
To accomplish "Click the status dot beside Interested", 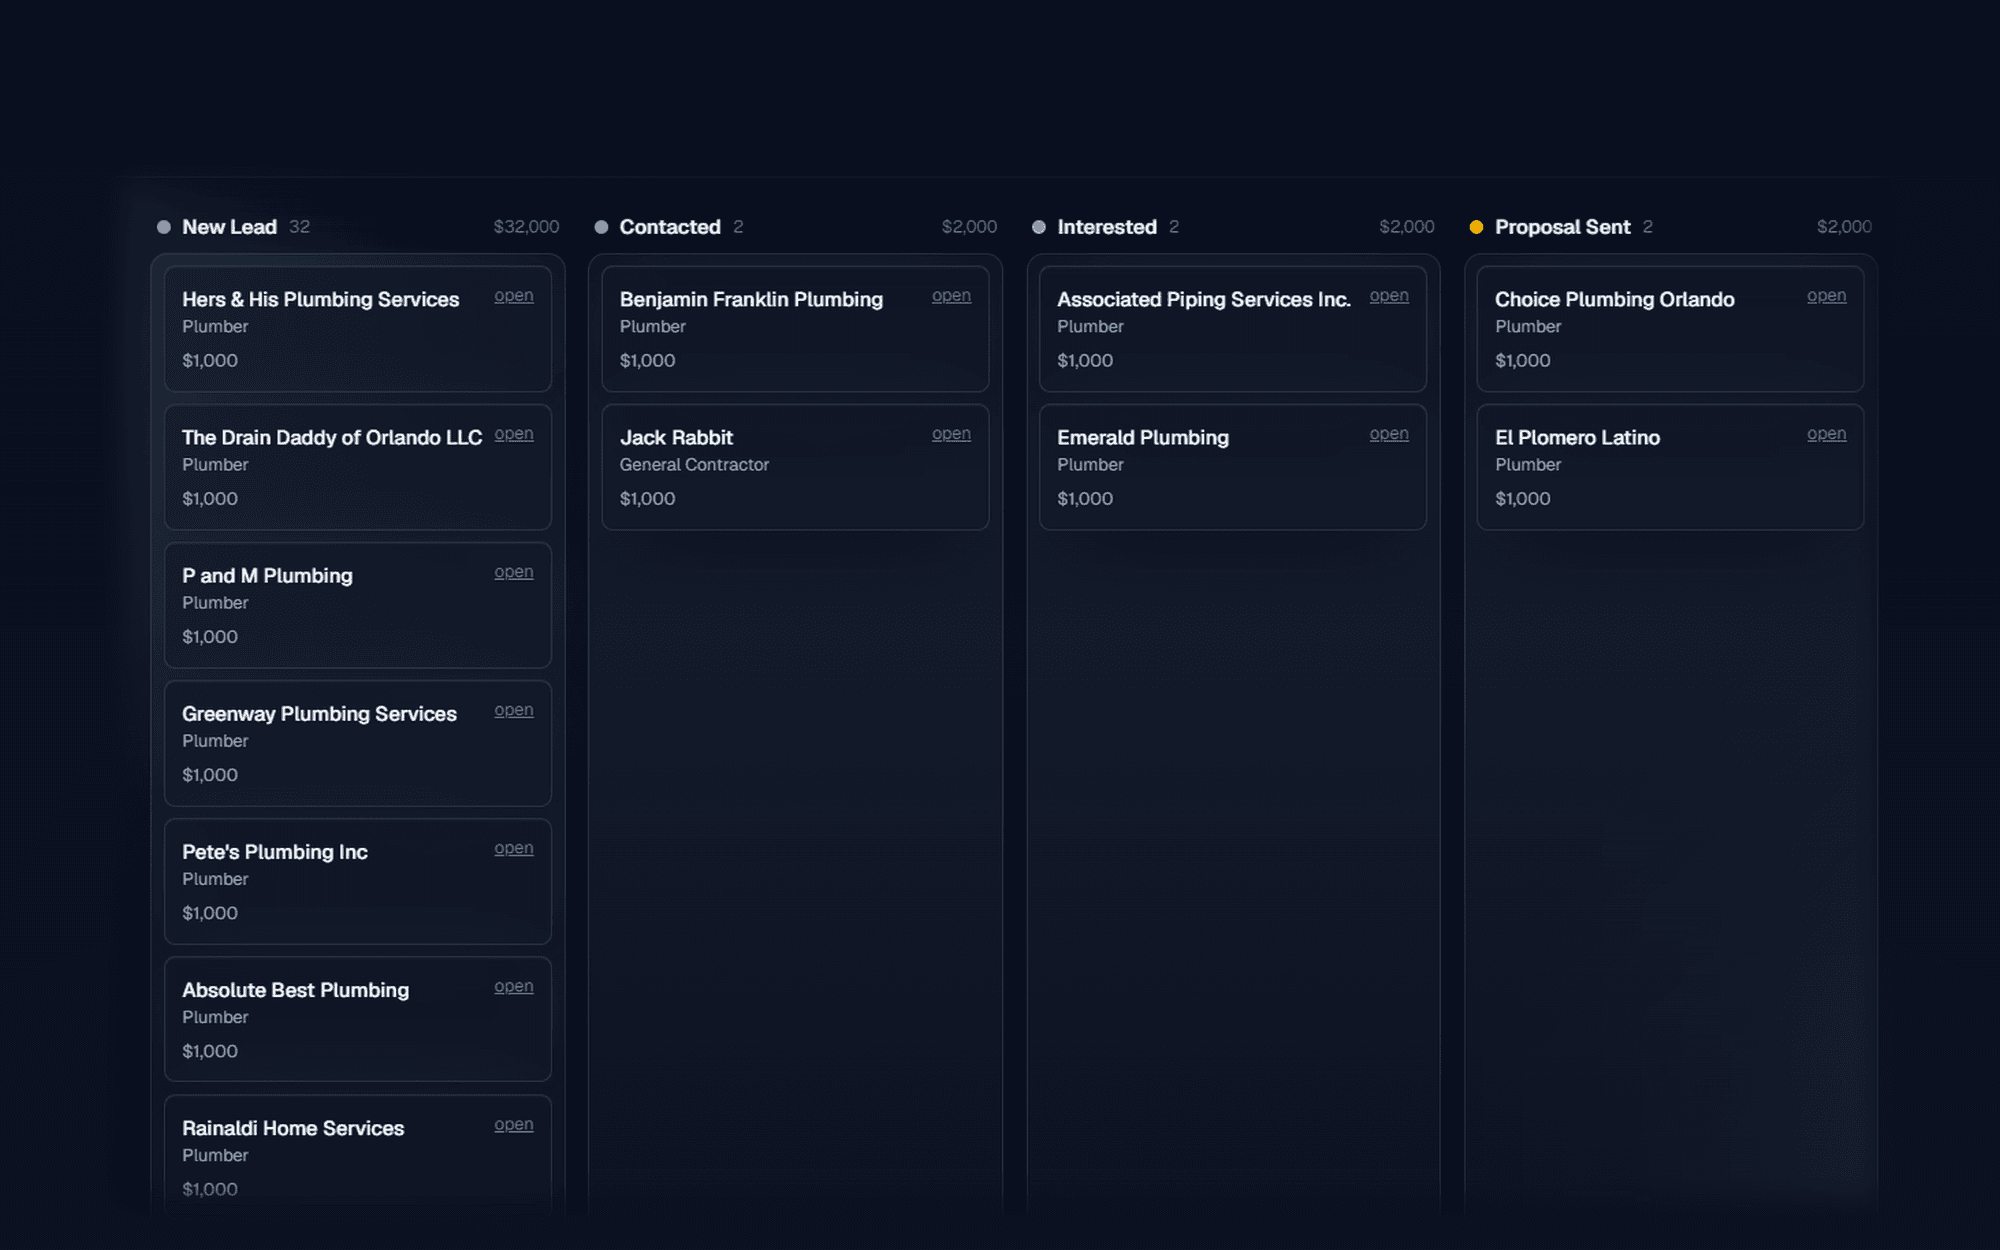I will (1039, 227).
